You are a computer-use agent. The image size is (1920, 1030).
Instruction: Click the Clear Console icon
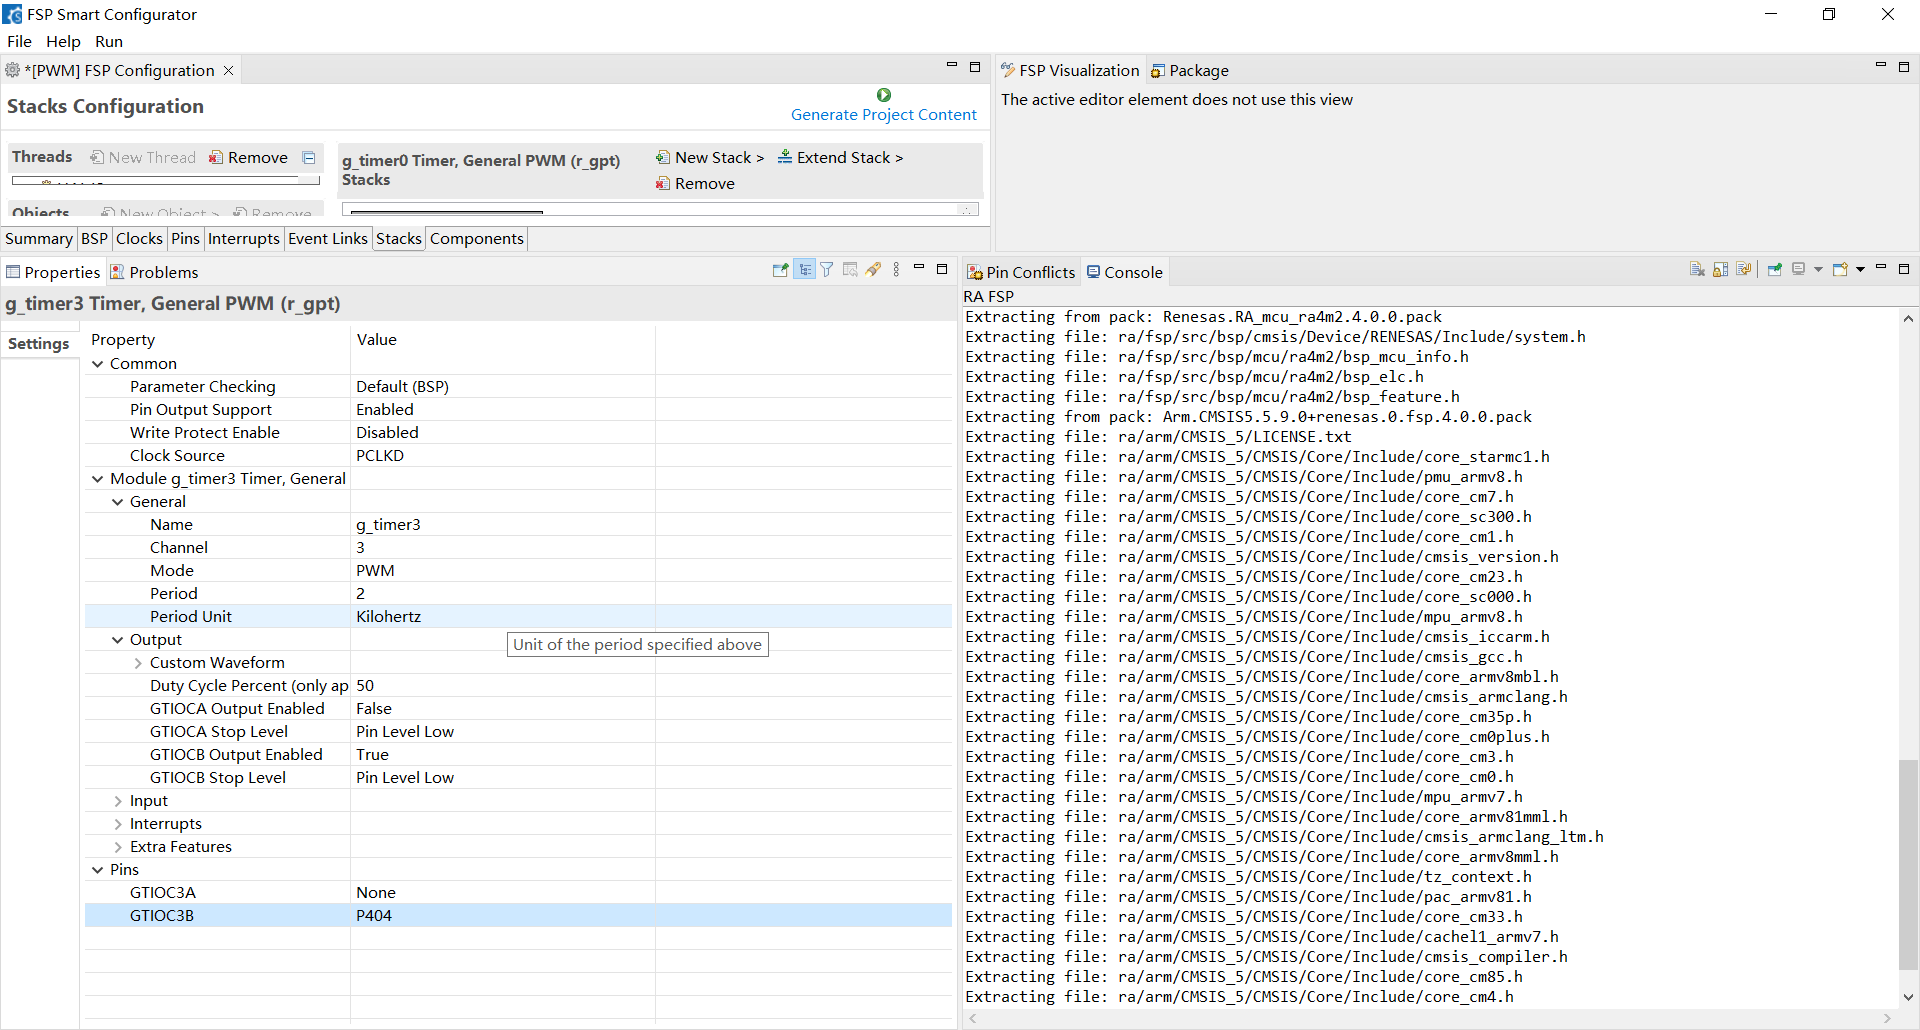[x=1697, y=270]
